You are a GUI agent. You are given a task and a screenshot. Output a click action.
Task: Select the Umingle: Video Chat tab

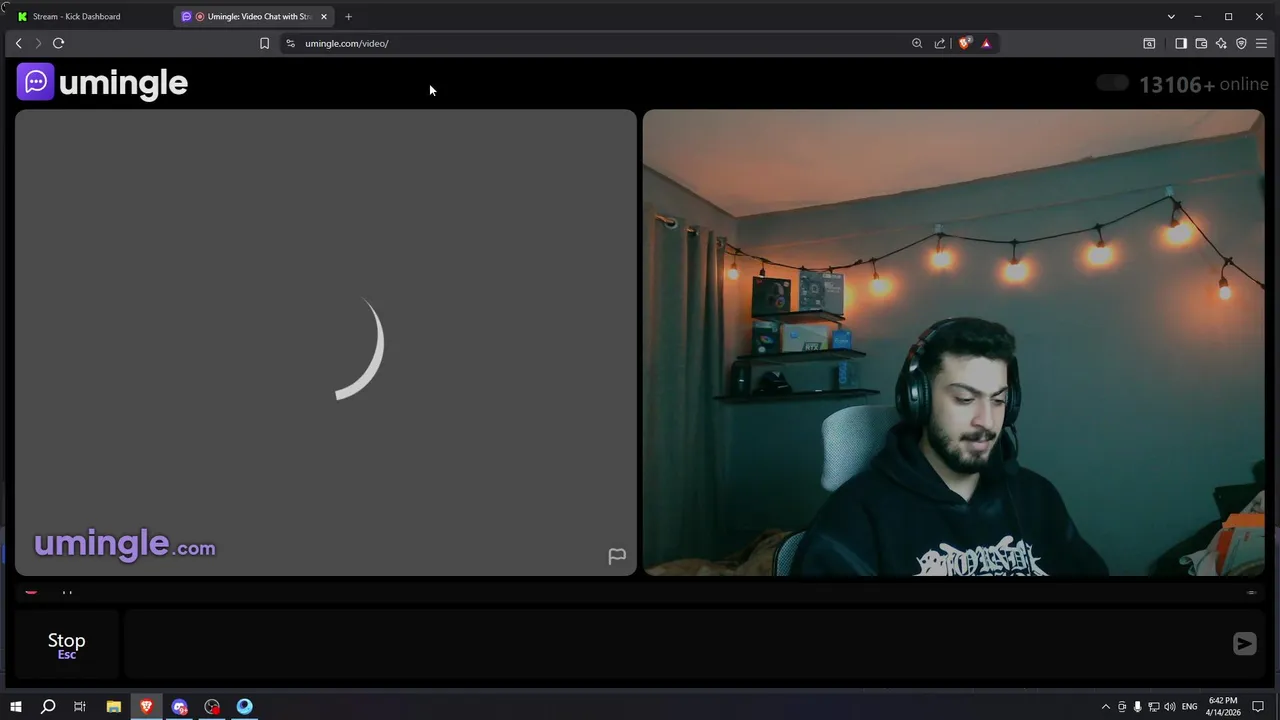tap(254, 16)
